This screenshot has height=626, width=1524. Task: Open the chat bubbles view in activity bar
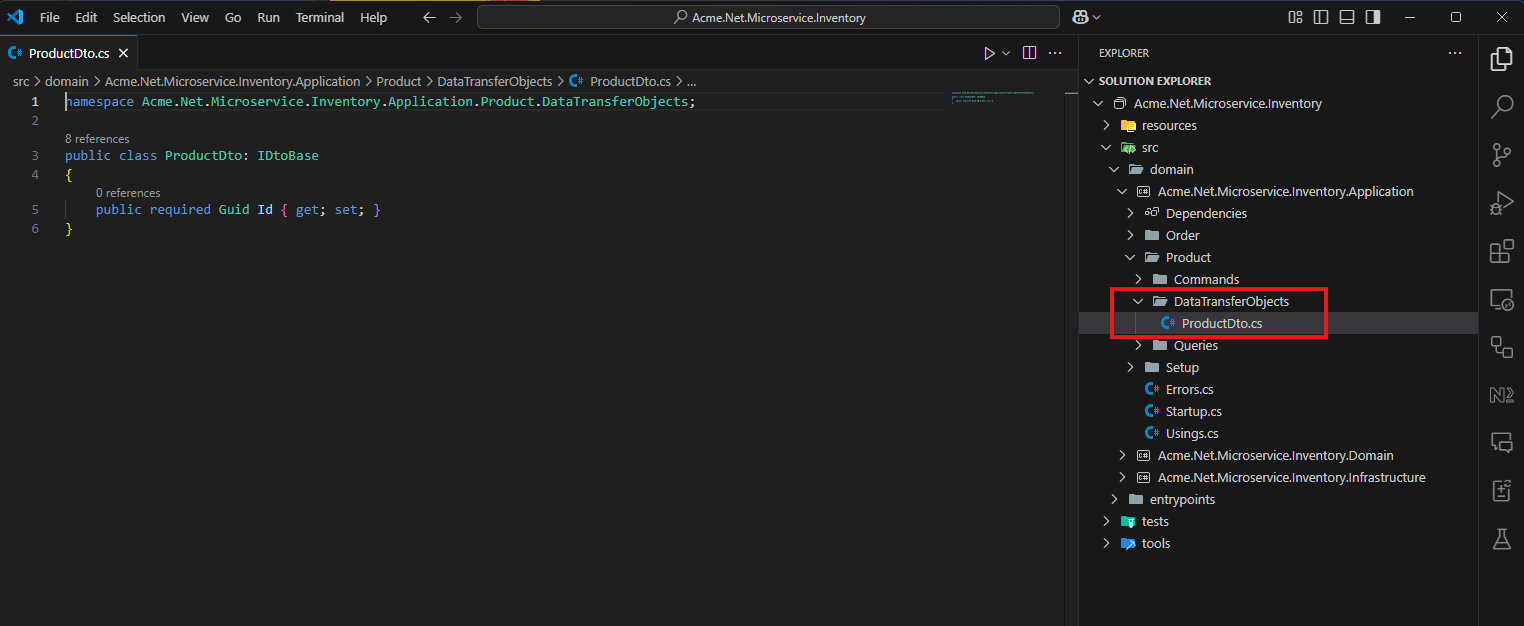(x=1501, y=443)
